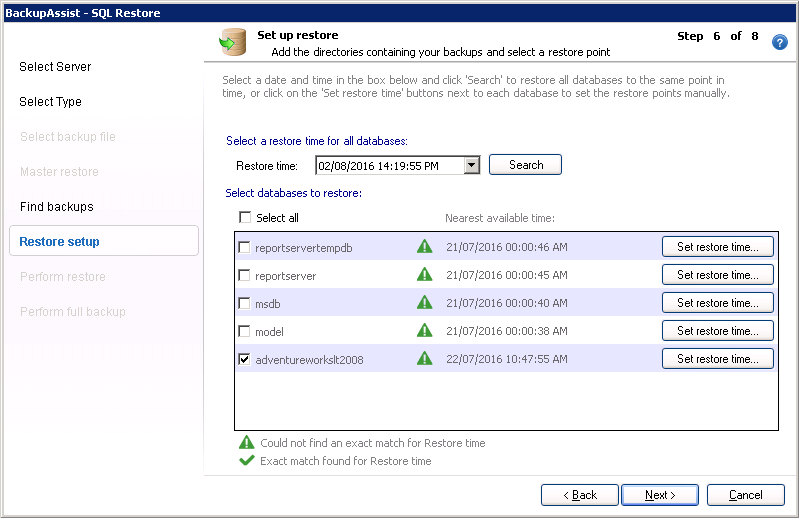Image resolution: width=799 pixels, height=518 pixels.
Task: Uncheck the adventureworkslt2008 database checkbox
Action: 245,359
